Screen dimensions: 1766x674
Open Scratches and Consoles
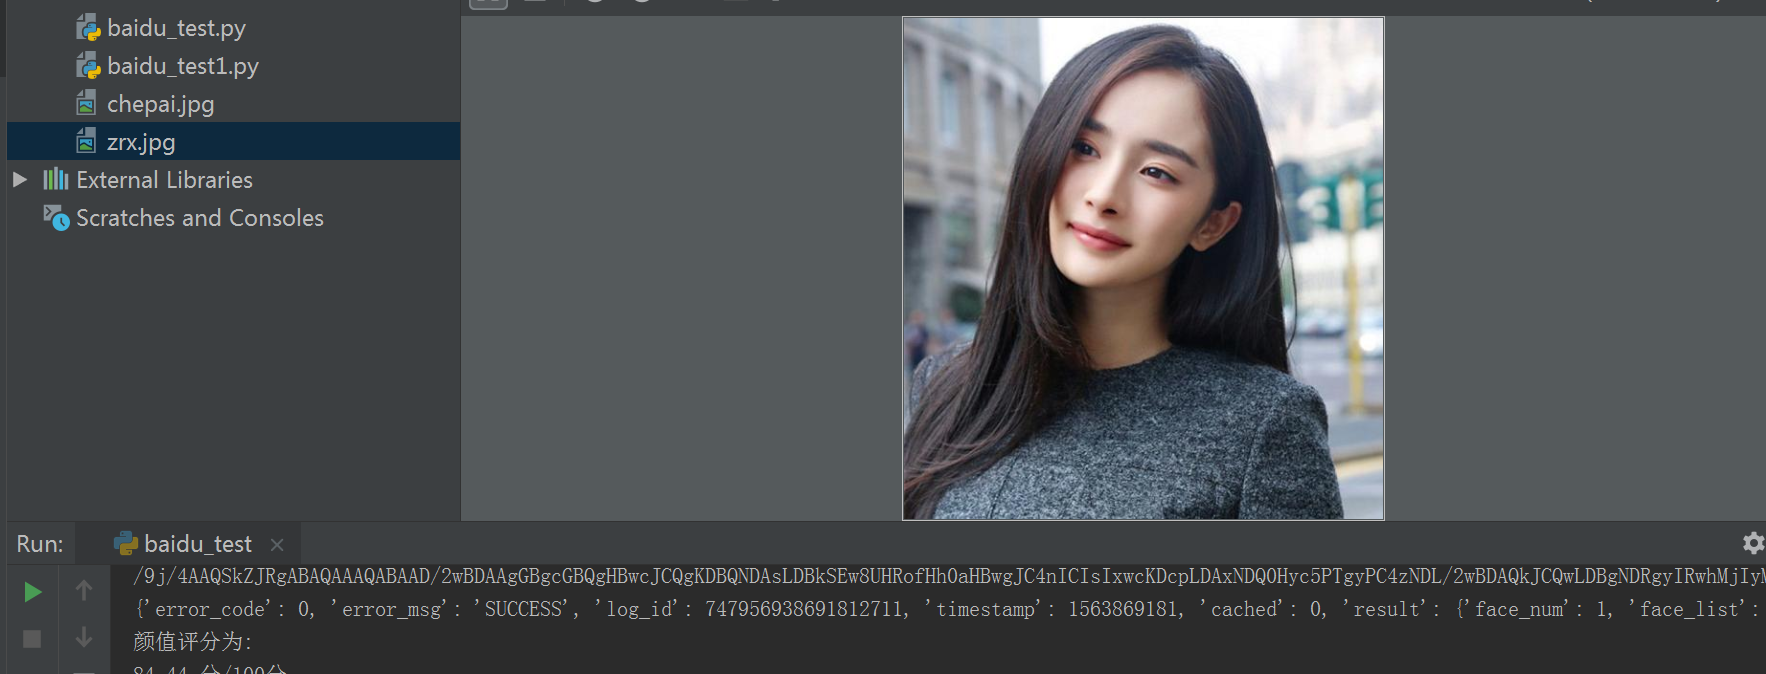[199, 218]
